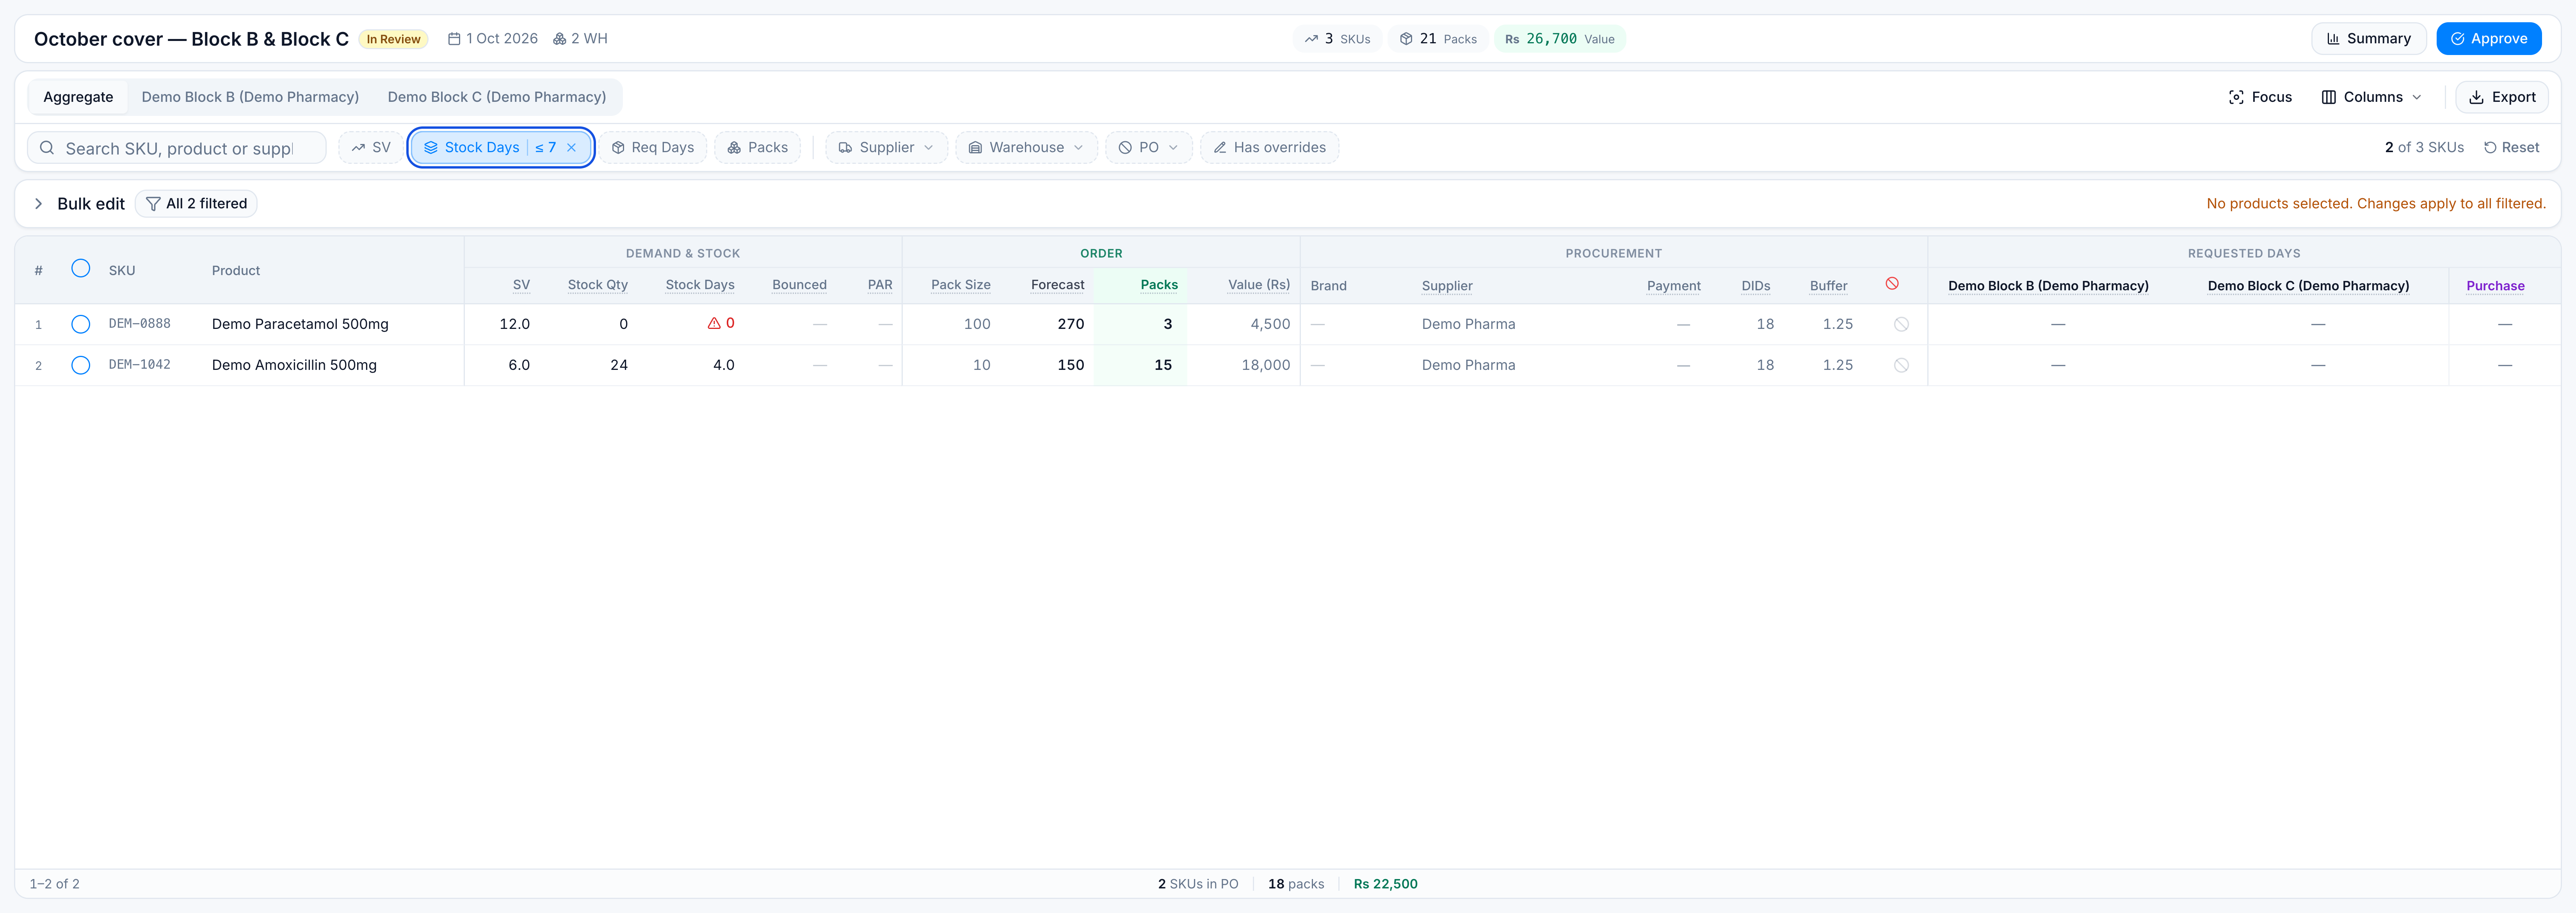Click Packs value 15 for Demo Amoxicillin
2576x913 pixels.
coord(1163,365)
